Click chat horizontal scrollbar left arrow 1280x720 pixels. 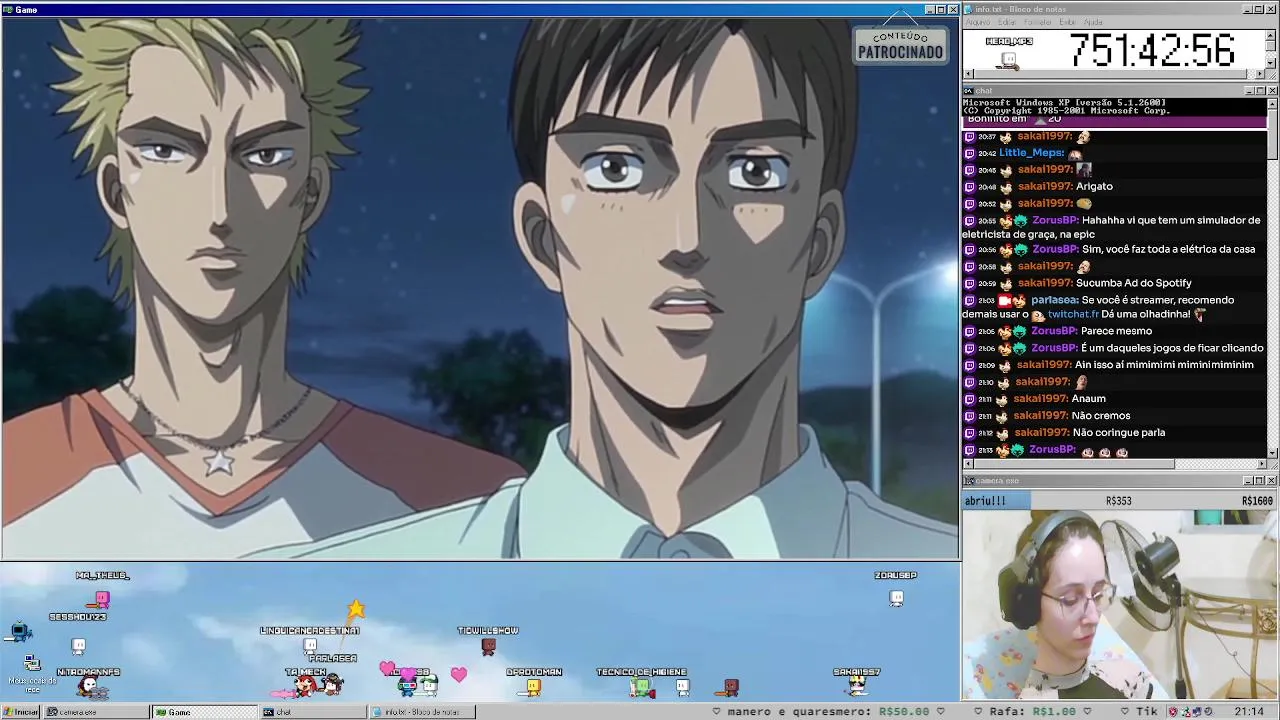(x=968, y=464)
